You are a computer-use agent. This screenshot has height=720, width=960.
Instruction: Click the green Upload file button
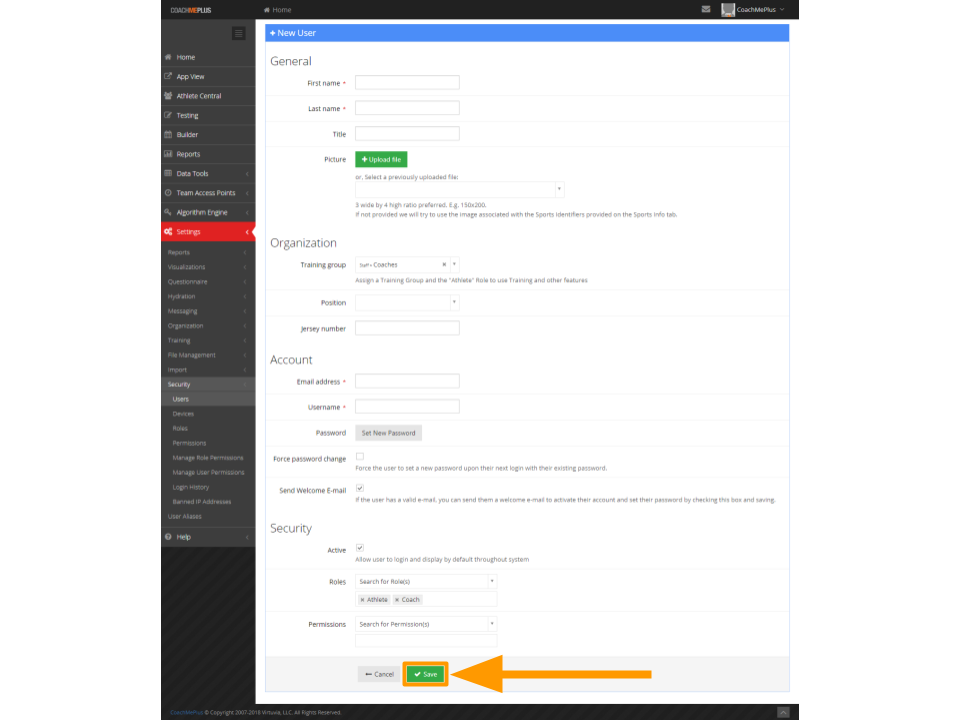(381, 159)
